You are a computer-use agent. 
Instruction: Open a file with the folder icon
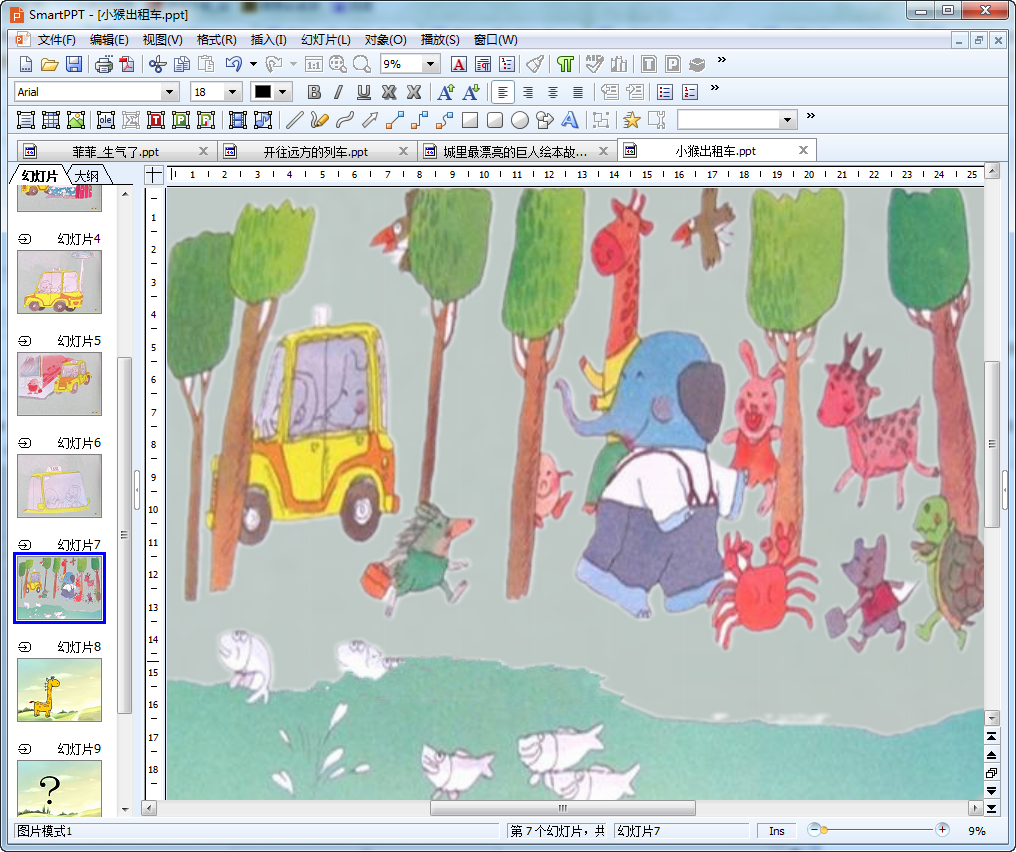[49, 64]
